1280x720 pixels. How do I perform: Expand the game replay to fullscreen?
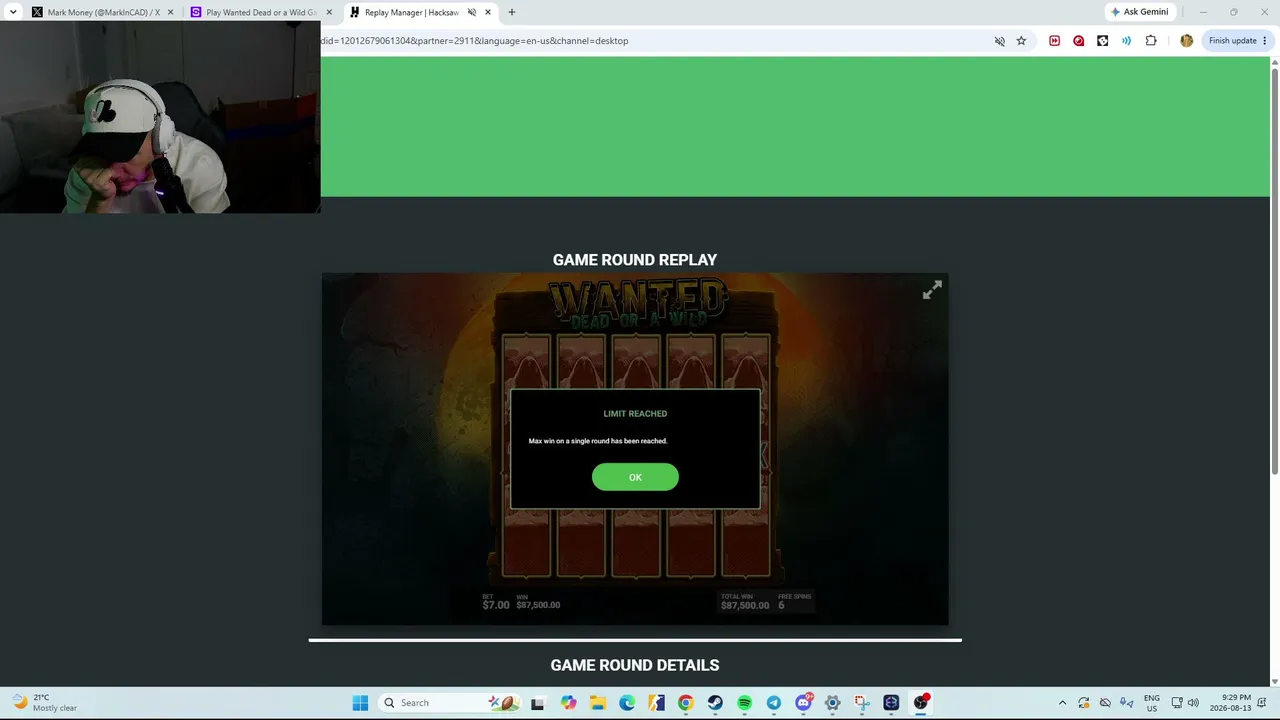932,290
